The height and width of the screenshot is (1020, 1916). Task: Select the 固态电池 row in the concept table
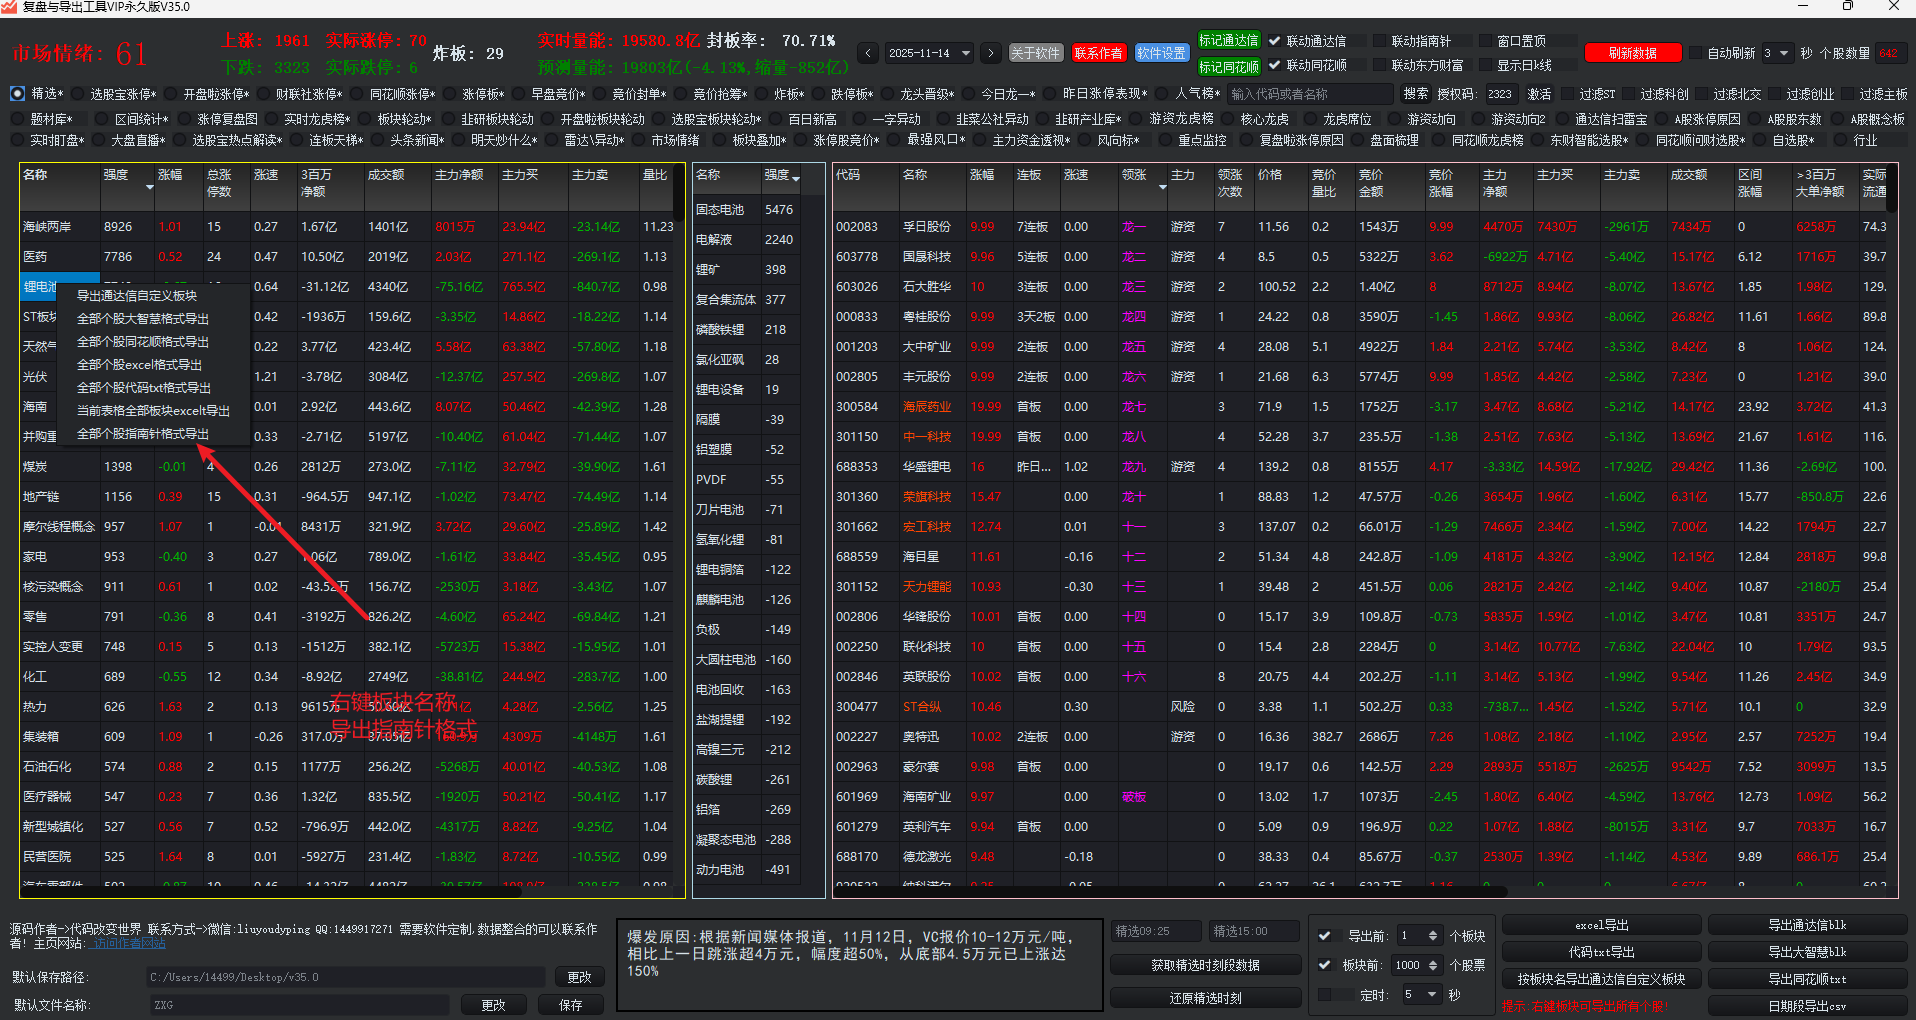pos(748,210)
